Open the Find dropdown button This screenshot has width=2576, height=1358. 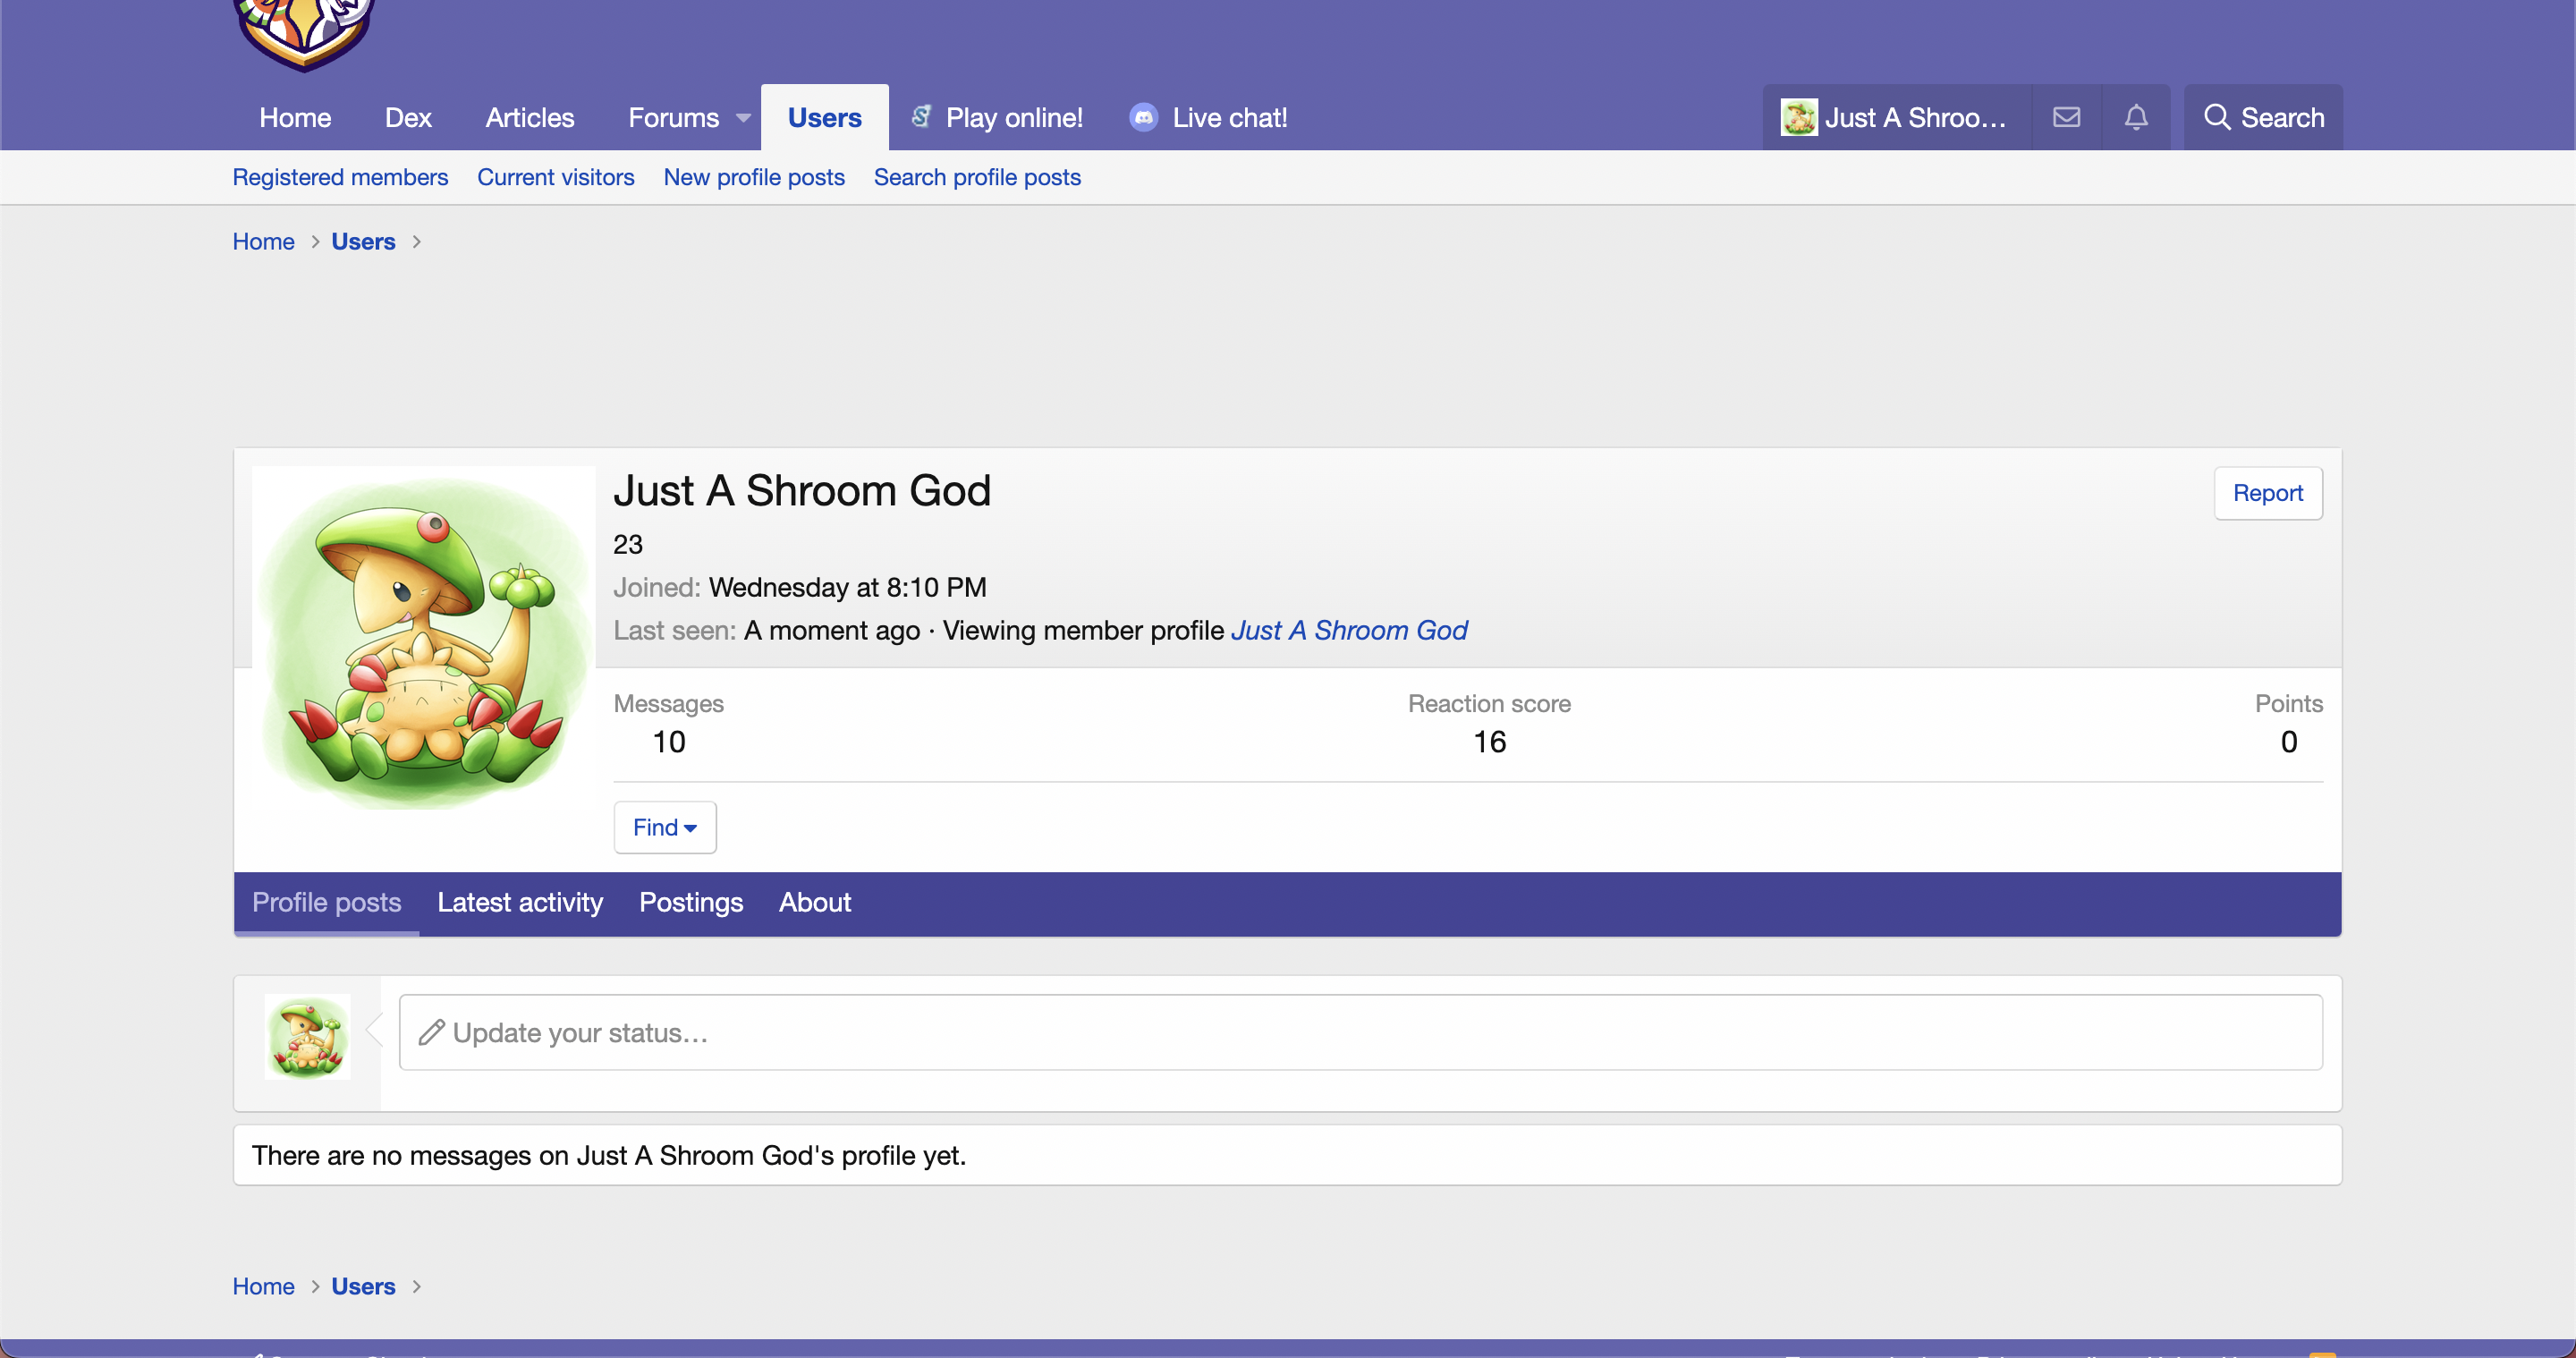[x=664, y=827]
